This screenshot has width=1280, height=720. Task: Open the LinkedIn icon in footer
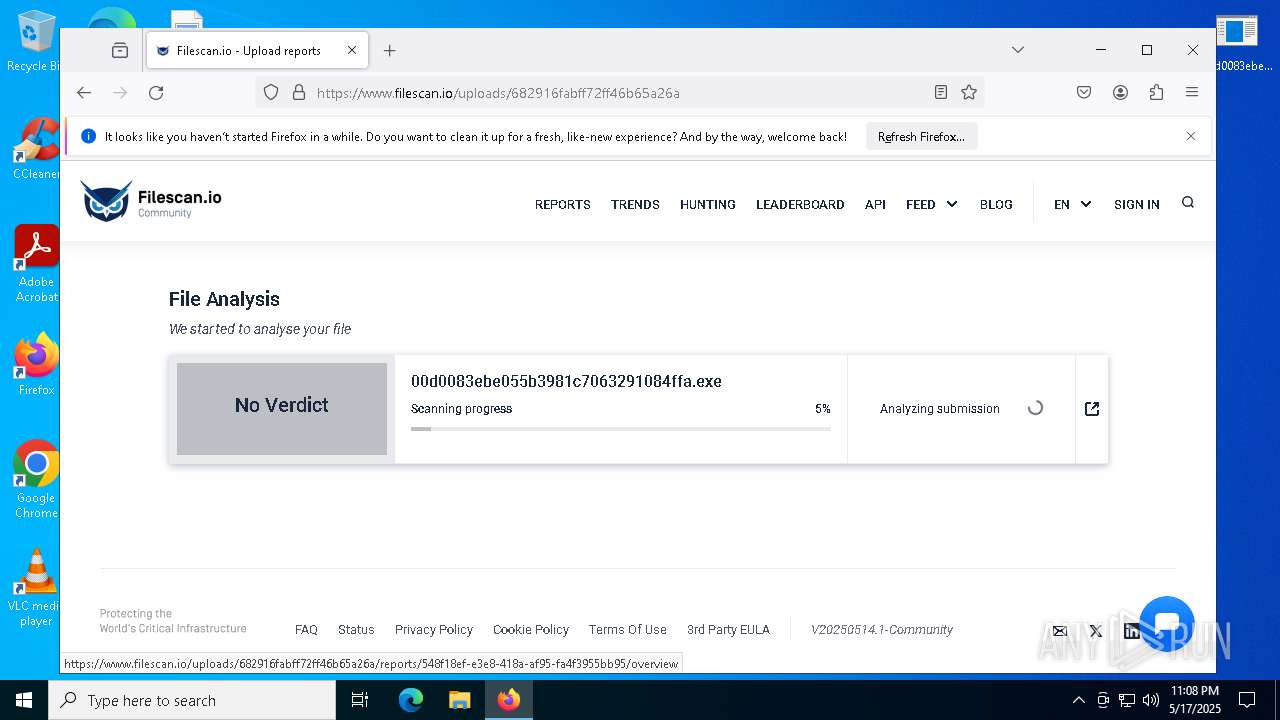click(1132, 630)
